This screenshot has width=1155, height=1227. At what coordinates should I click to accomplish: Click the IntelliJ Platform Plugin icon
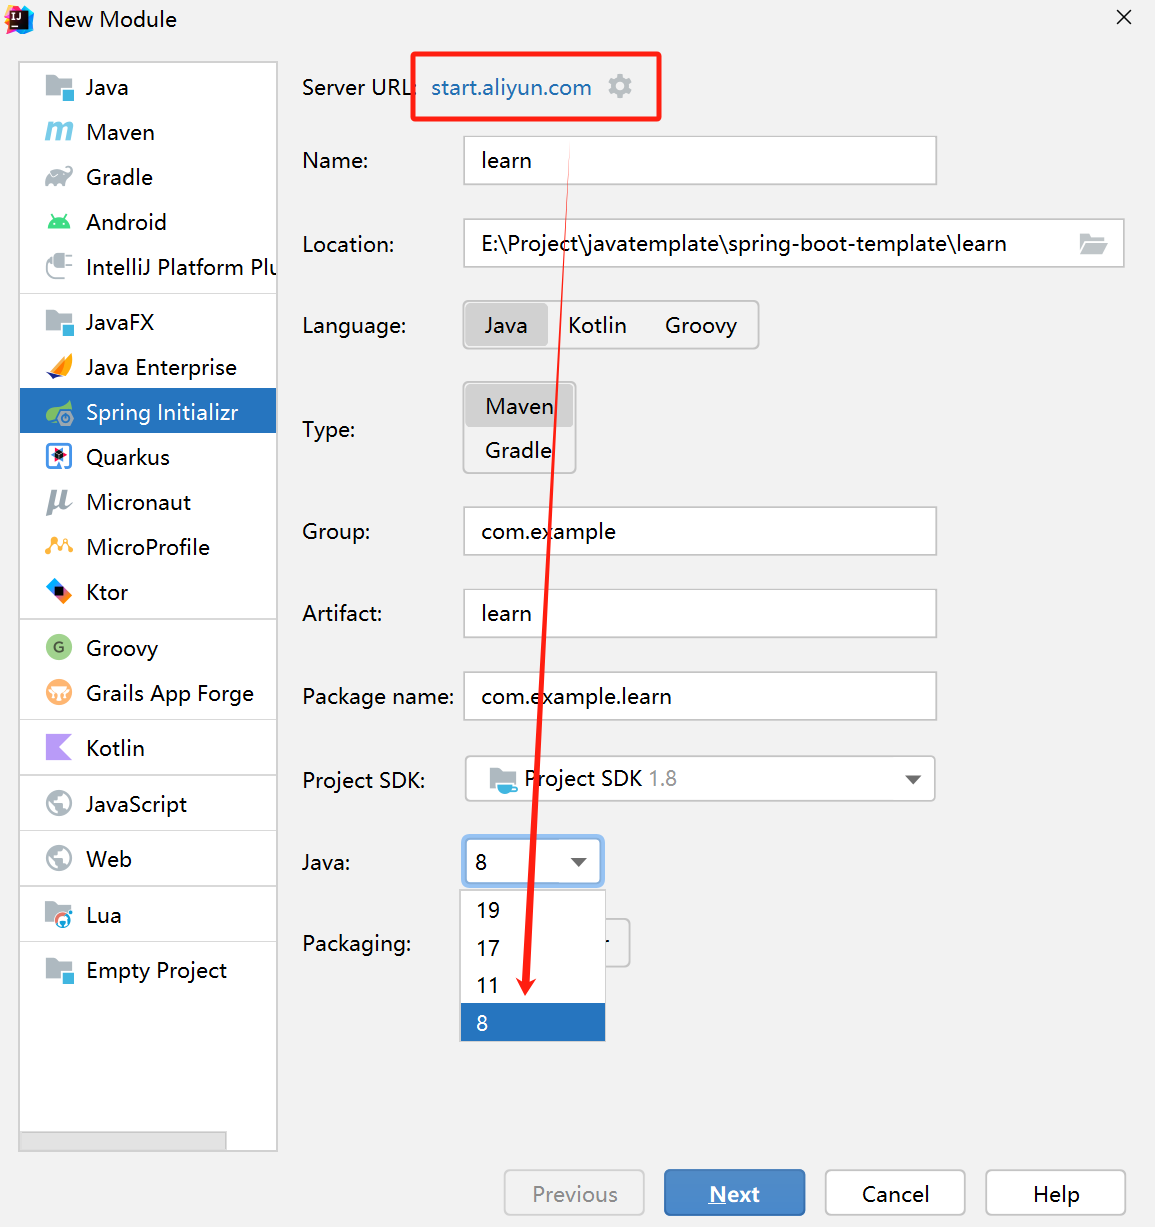click(x=59, y=267)
